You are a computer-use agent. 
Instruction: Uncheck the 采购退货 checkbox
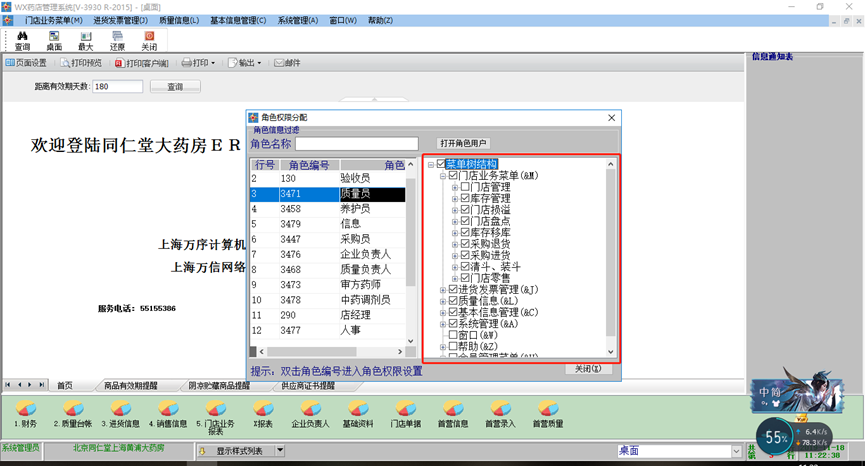[x=465, y=244]
